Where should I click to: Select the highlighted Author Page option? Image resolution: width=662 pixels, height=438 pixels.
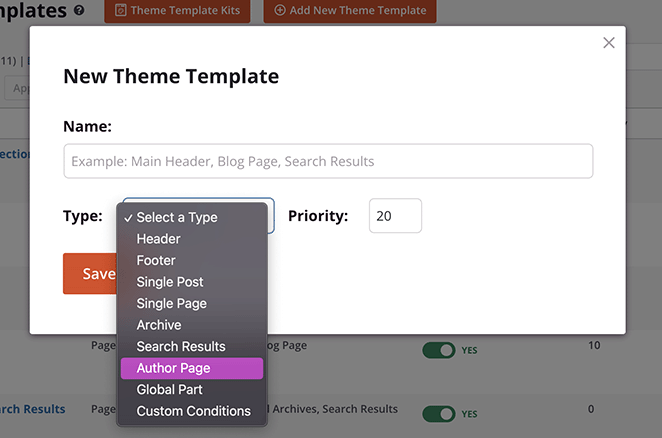coord(173,368)
